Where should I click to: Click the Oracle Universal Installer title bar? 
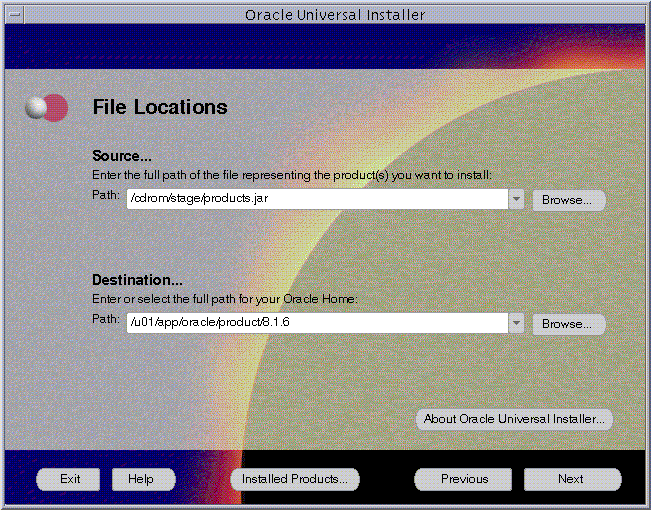click(x=335, y=15)
